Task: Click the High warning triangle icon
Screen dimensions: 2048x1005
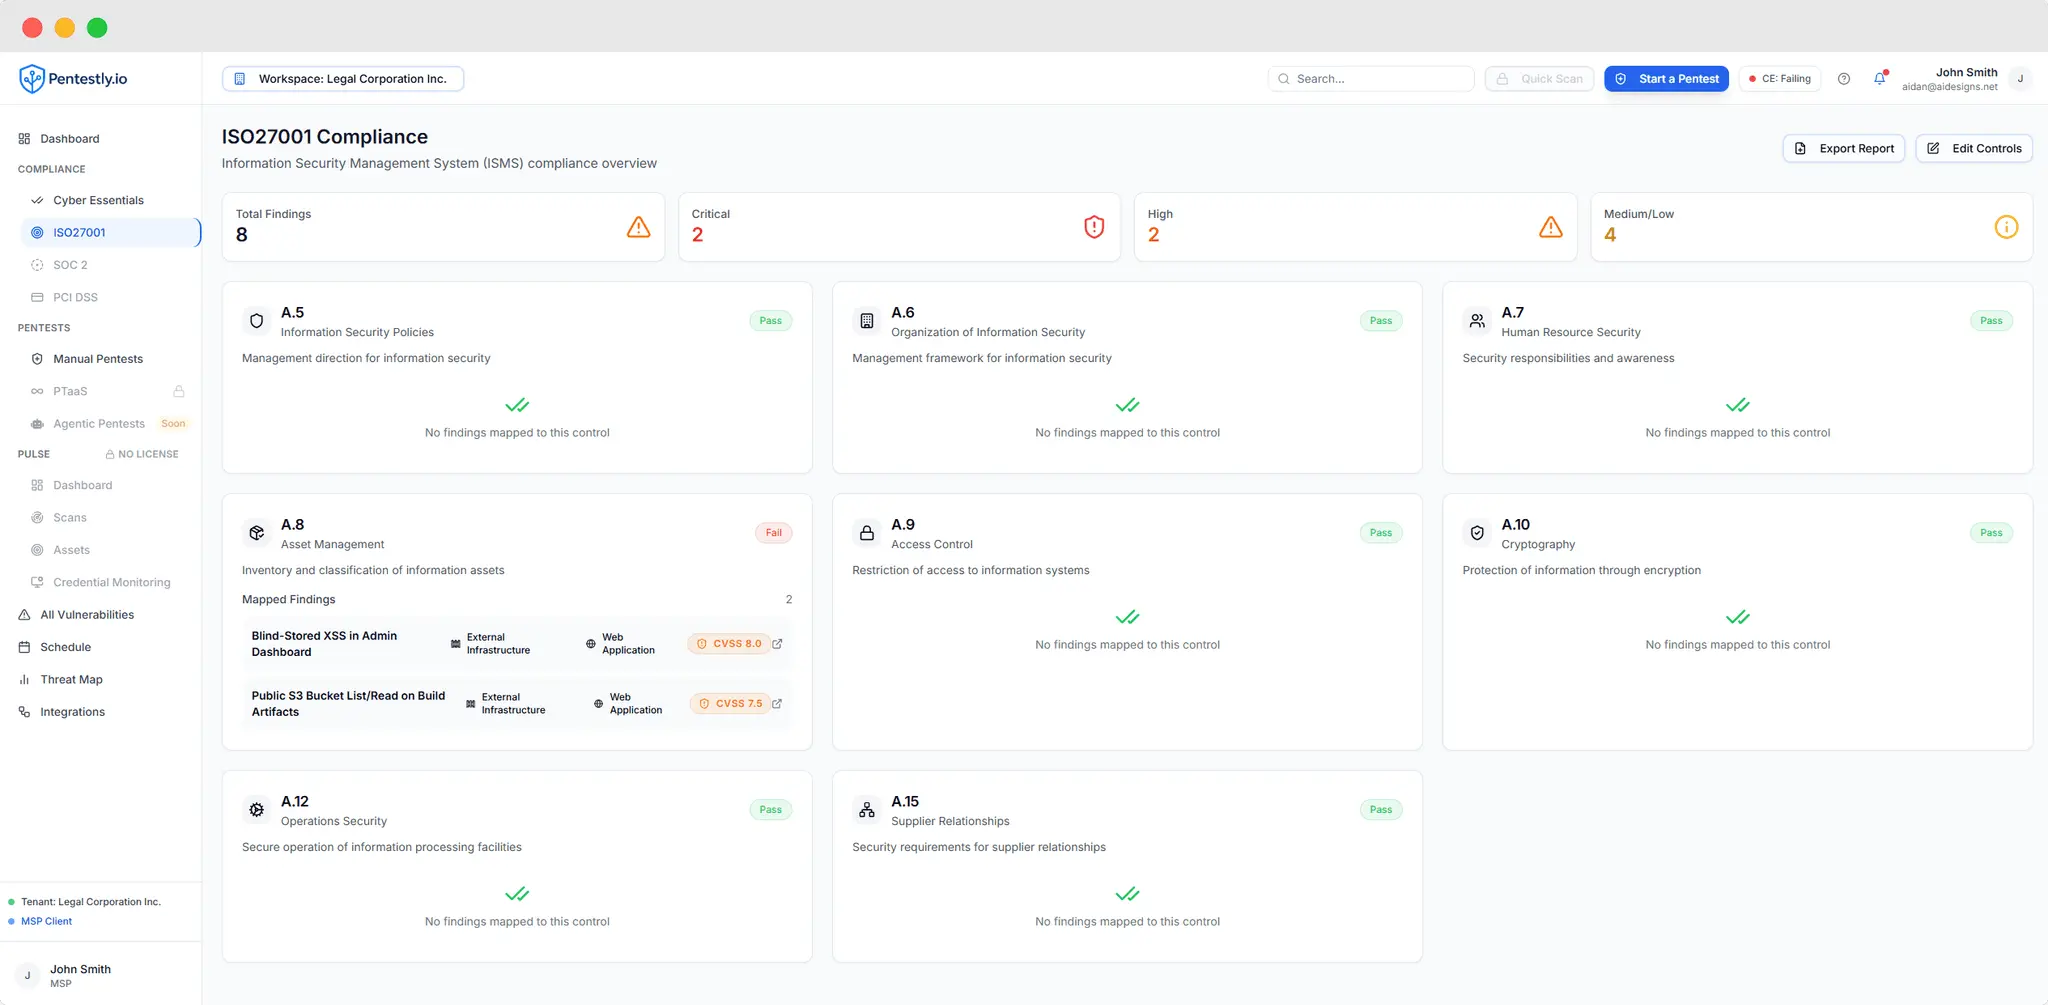Action: [1551, 227]
